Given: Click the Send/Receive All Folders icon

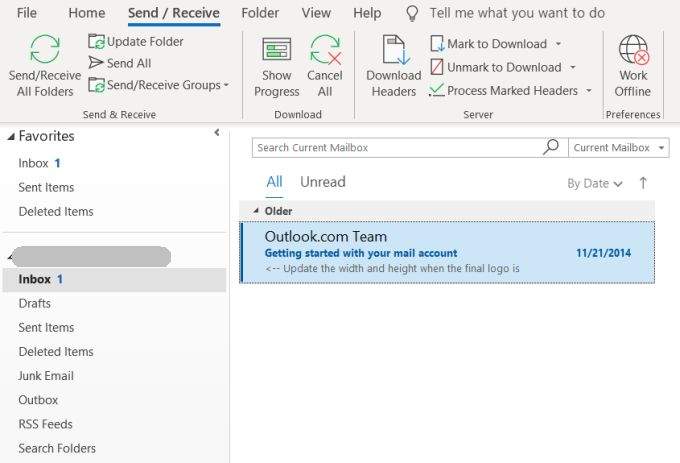Looking at the screenshot, I should 45,49.
